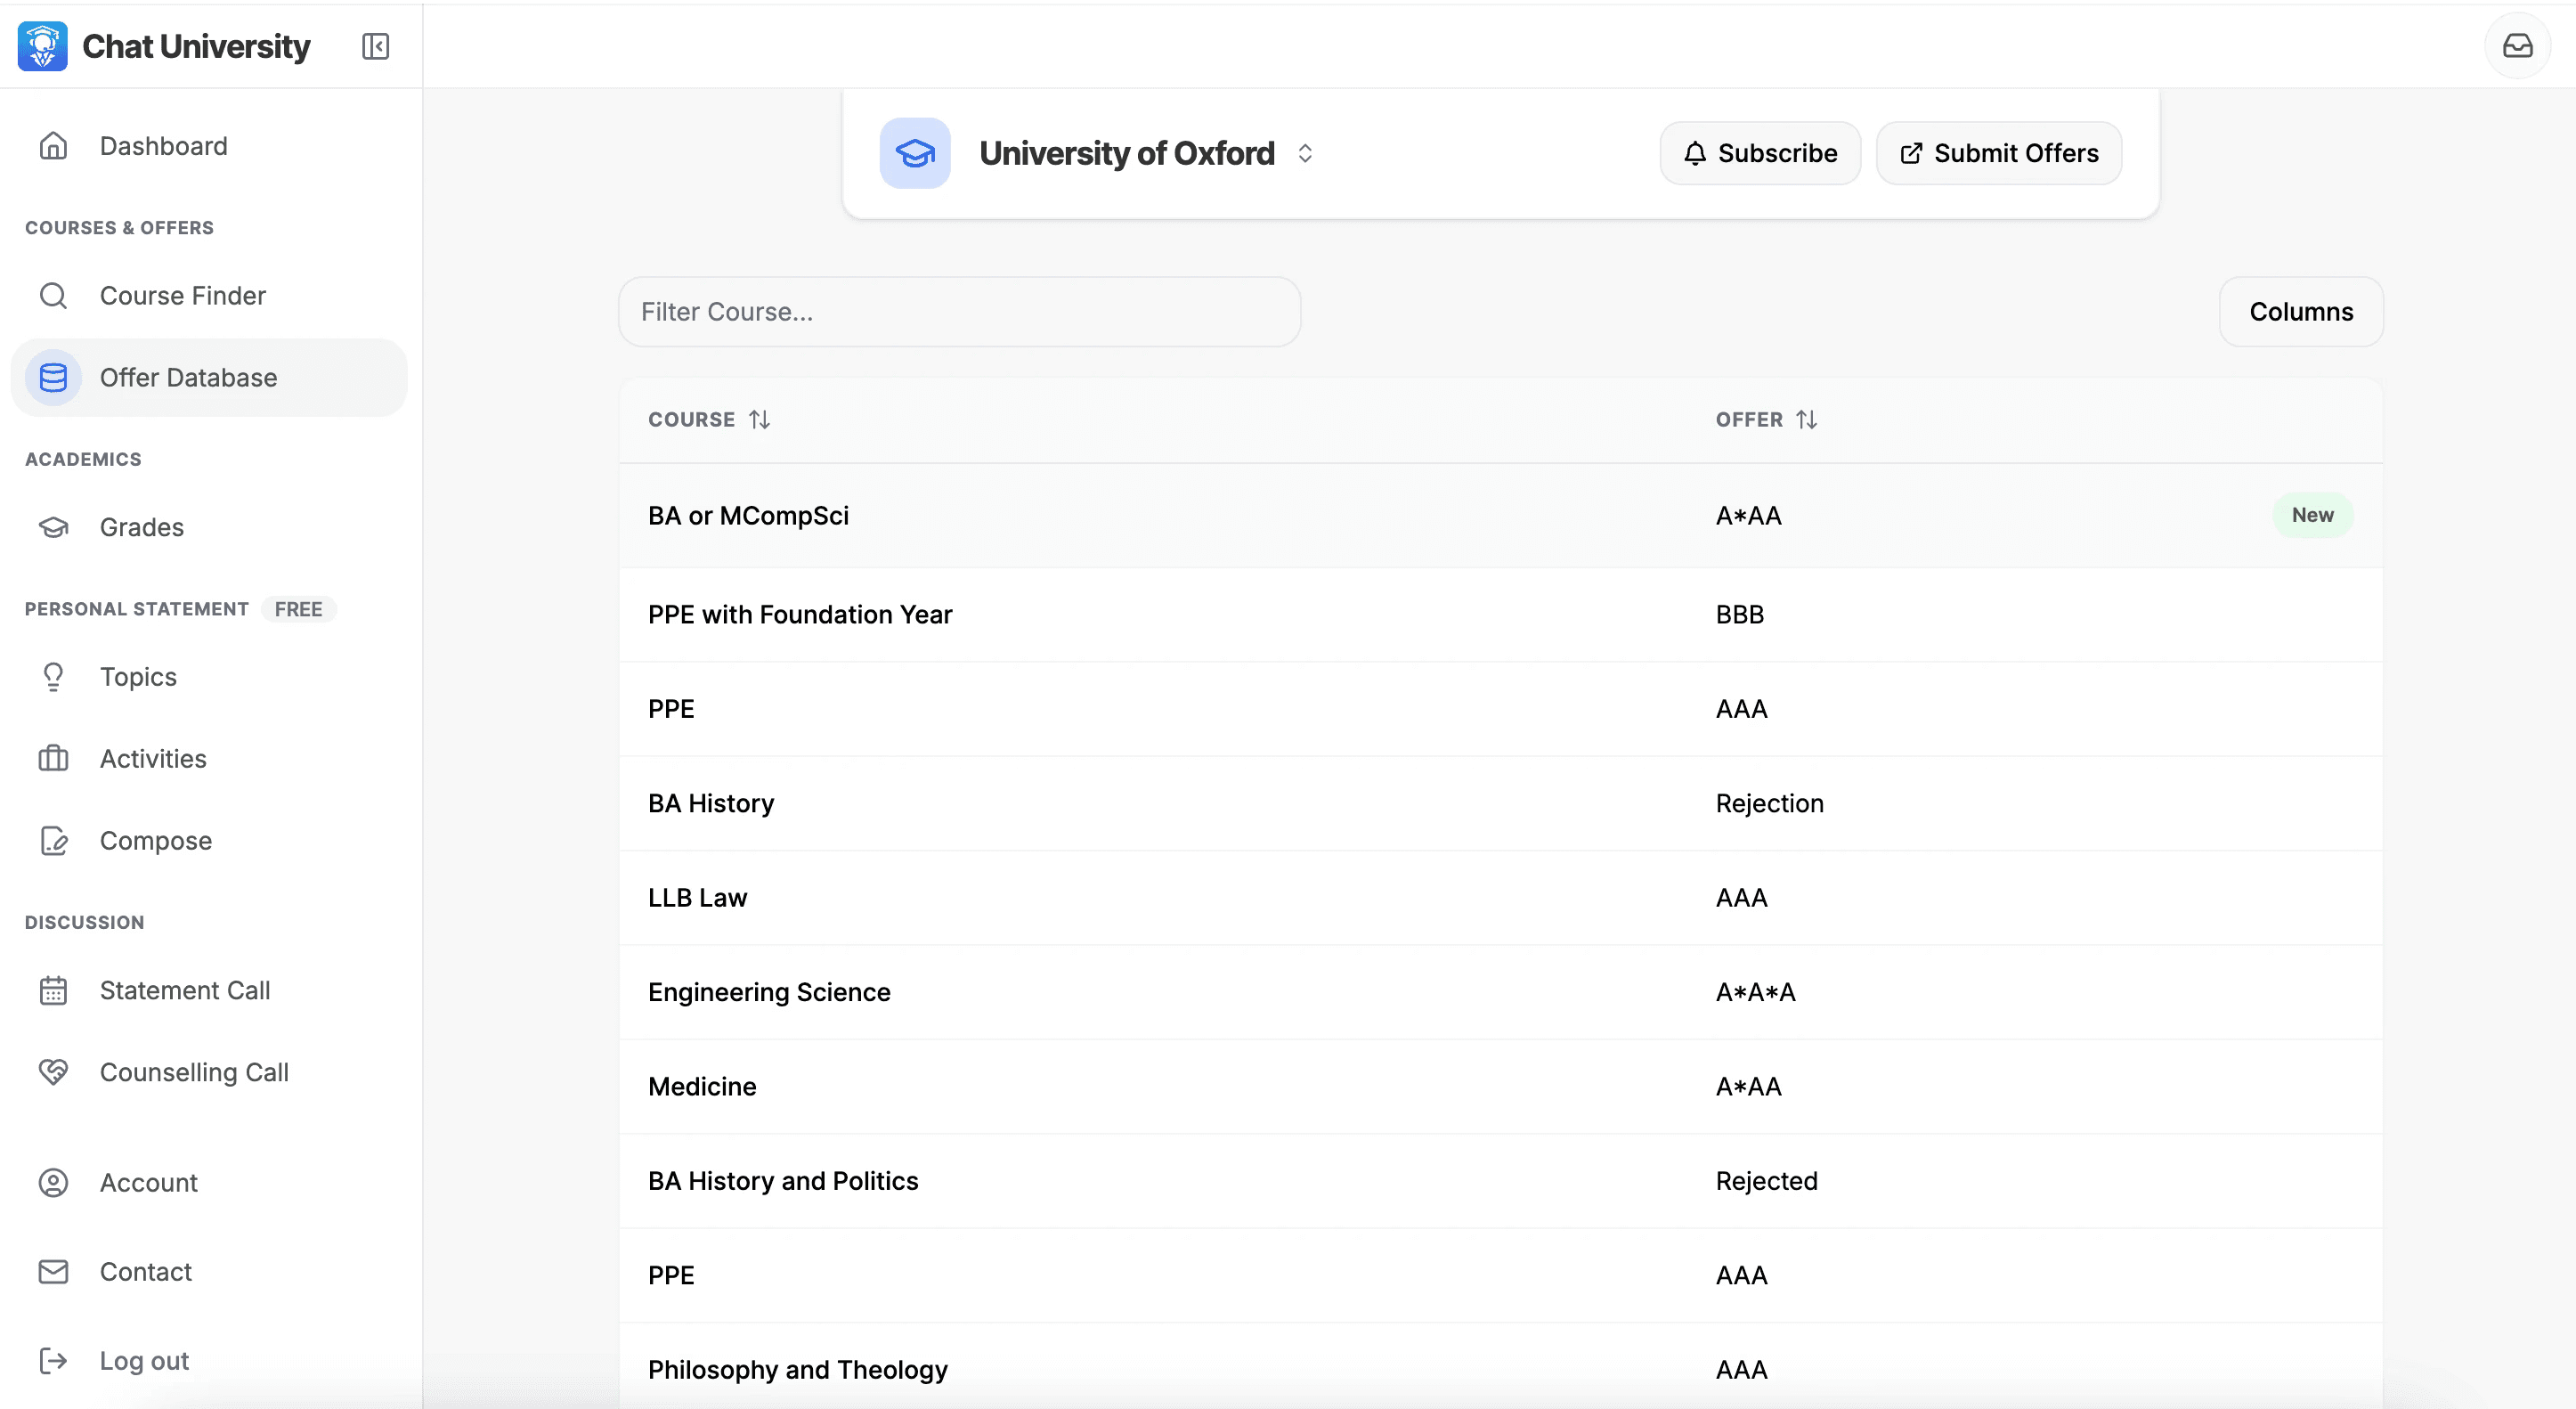Open Dashboard from the sidebar

click(209, 146)
